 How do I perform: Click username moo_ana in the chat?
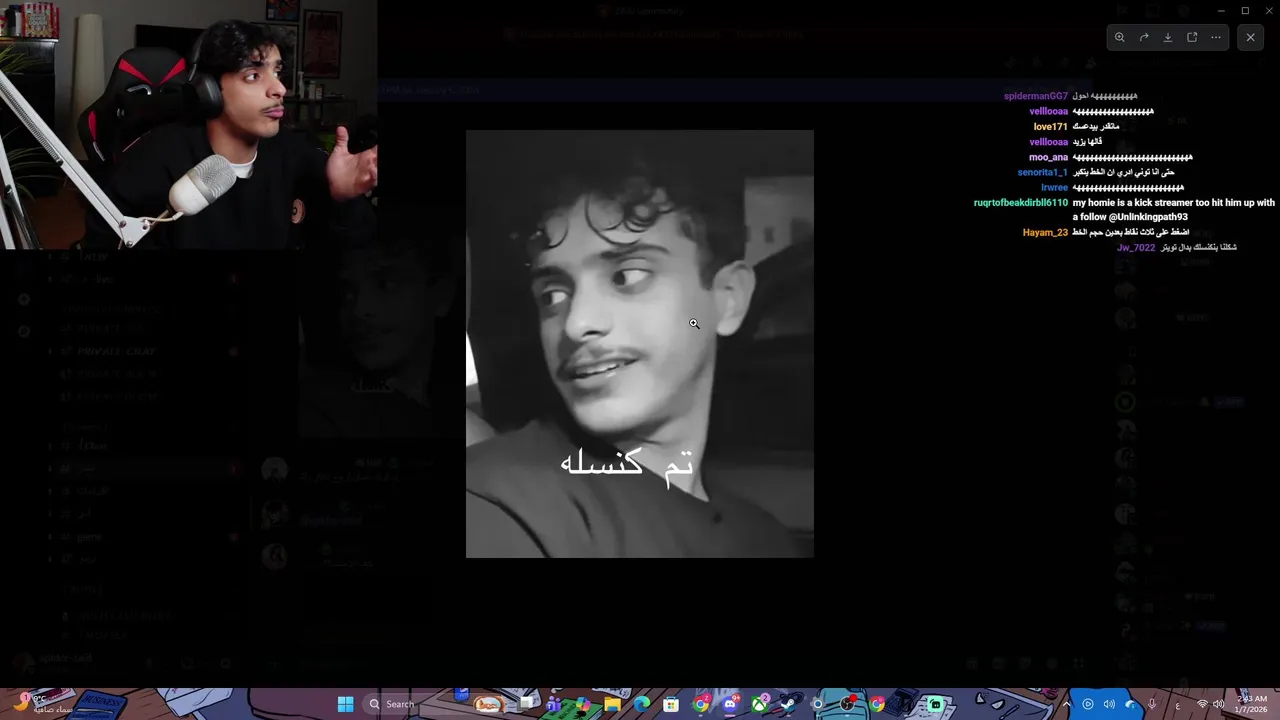[x=1048, y=157]
